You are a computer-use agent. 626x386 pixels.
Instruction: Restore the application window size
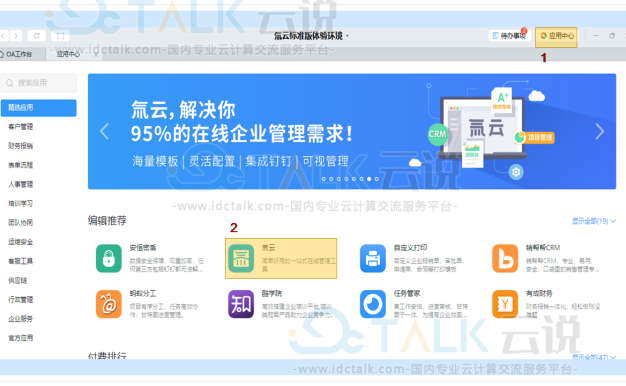click(x=612, y=36)
